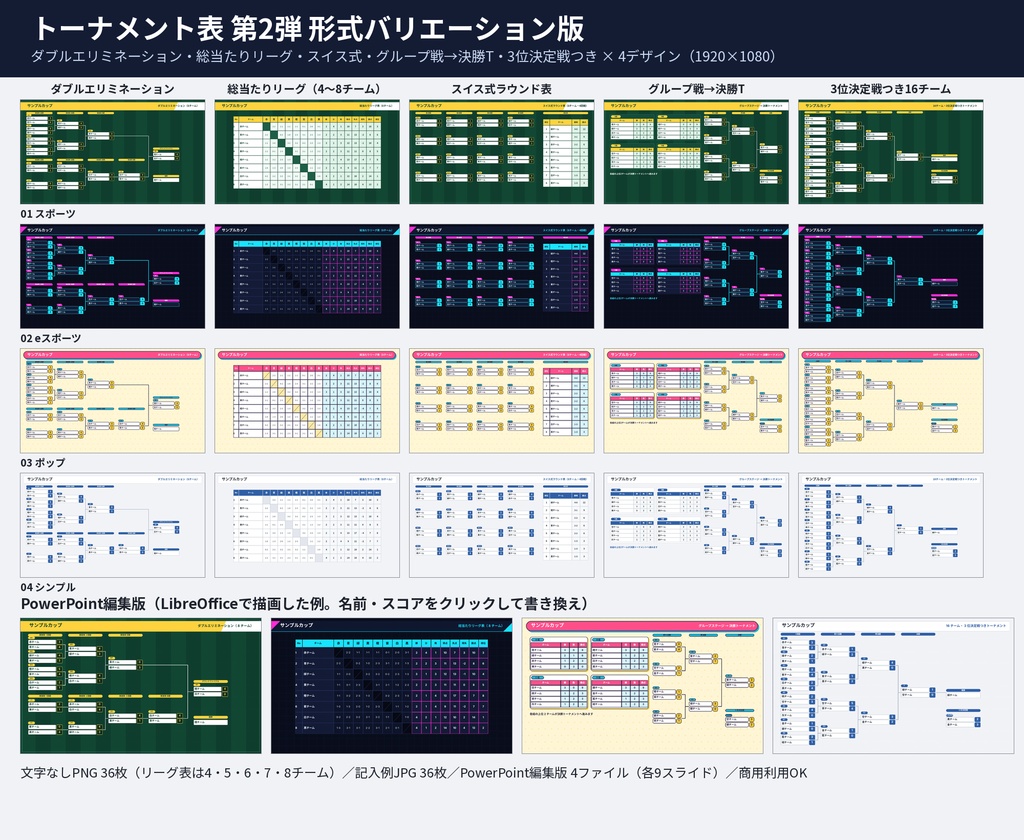Image resolution: width=1024 pixels, height=840 pixels.
Task: Click the '3位決定戦つき16チーム' column heading
Action: [x=891, y=89]
